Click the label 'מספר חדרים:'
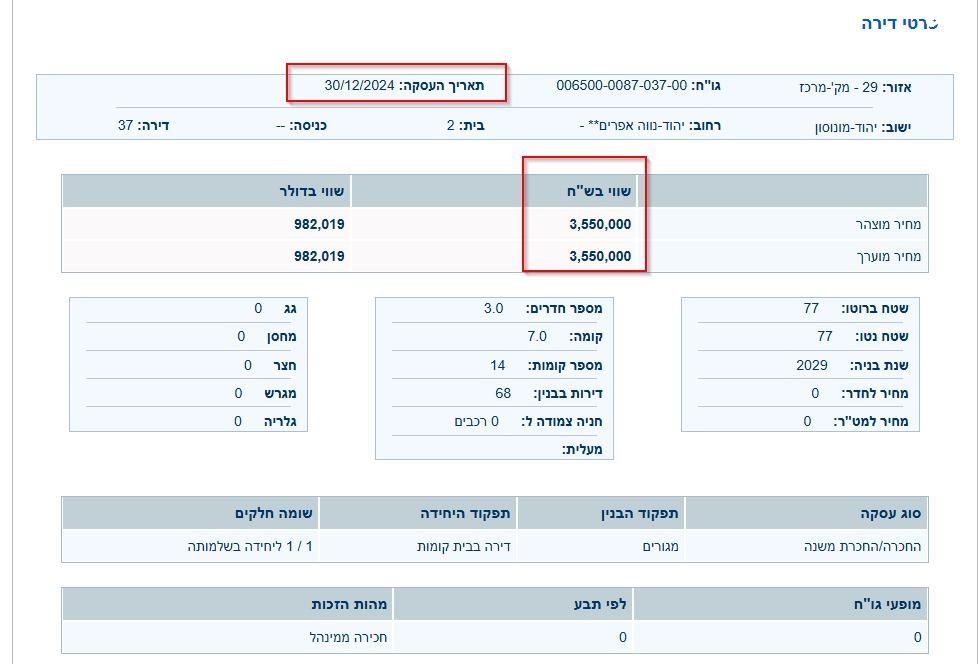The width and height of the screenshot is (979, 664). [x=564, y=308]
